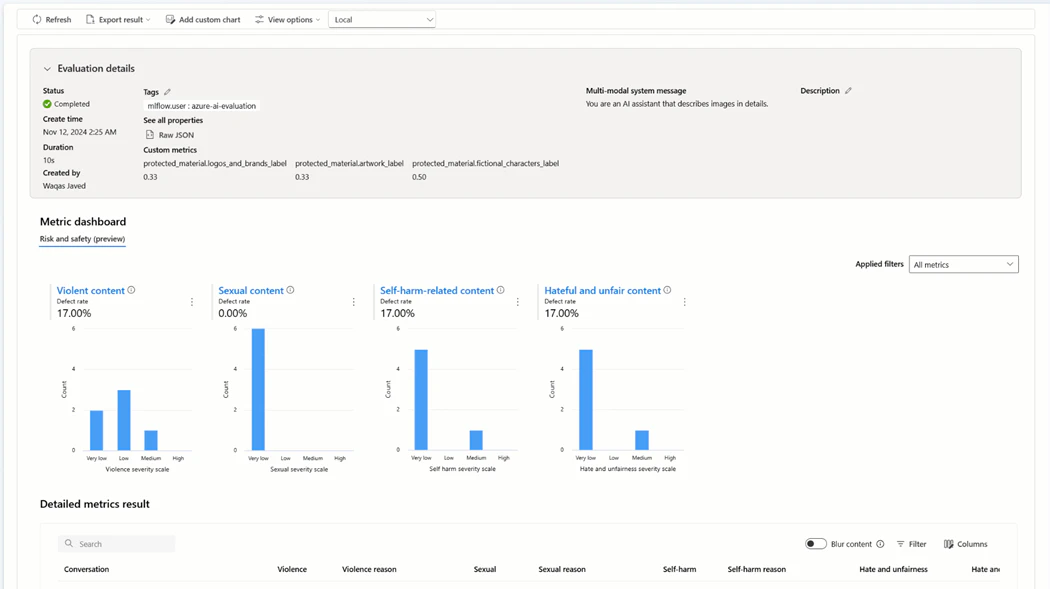
Task: Click the Very low bar in Hateful chart
Action: click(586, 400)
